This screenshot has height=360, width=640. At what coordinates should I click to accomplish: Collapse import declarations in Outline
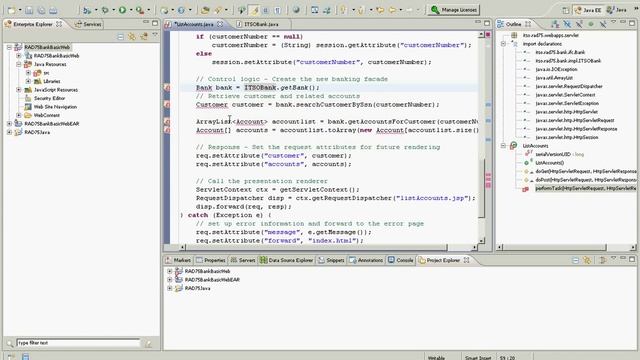pyautogui.click(x=503, y=44)
